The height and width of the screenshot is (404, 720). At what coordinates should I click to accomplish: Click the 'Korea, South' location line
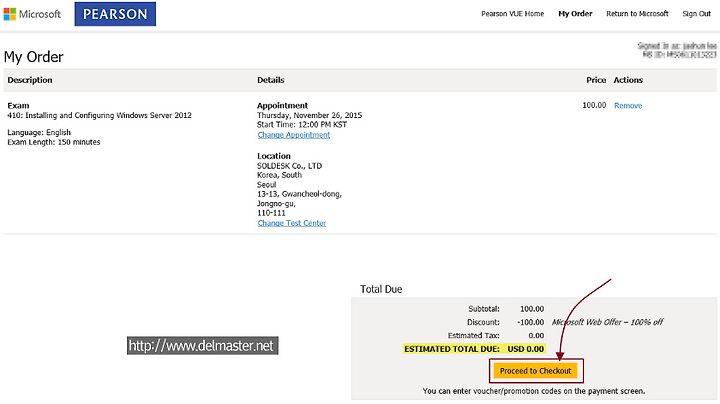point(279,175)
